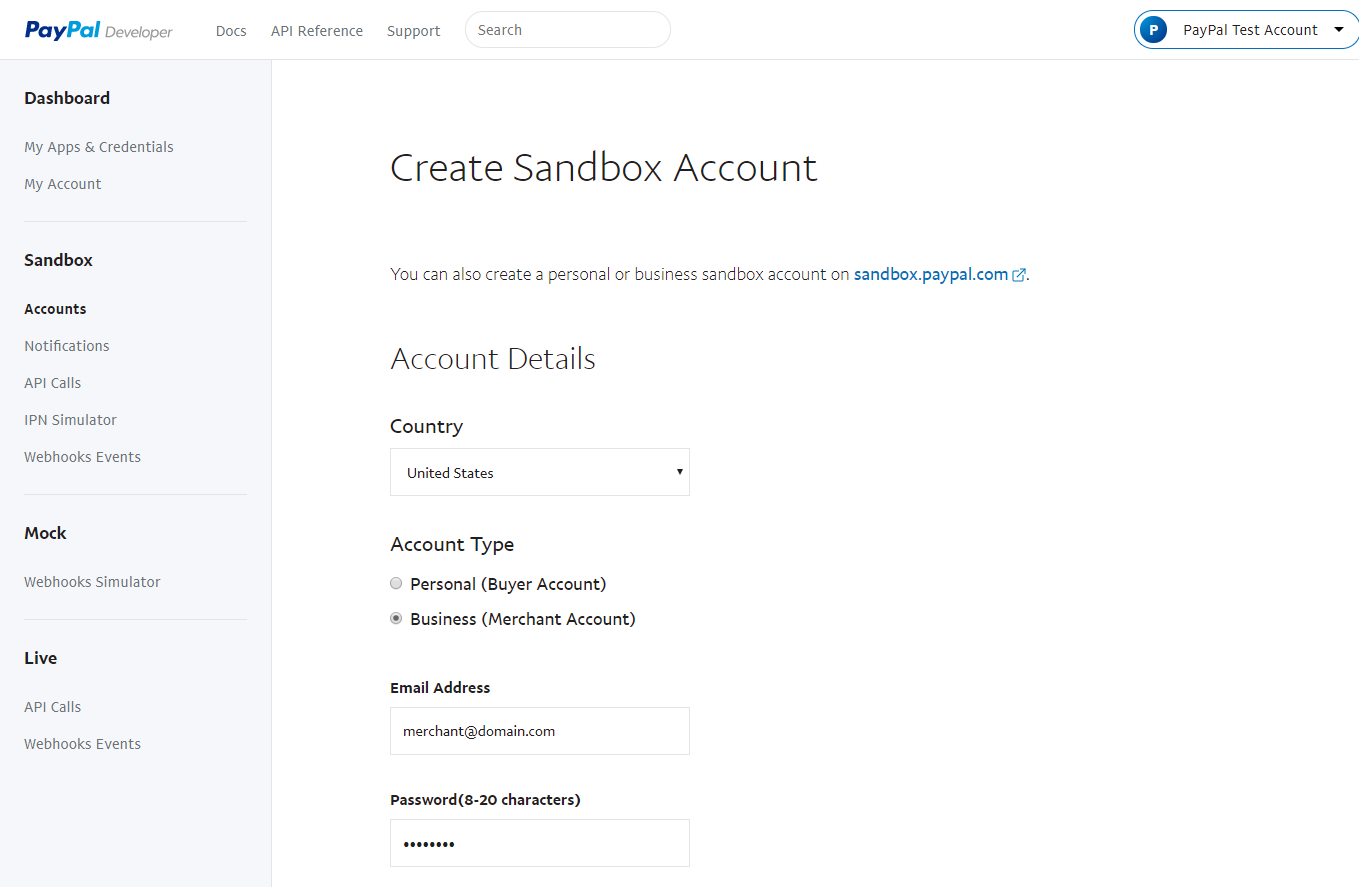Click the Search field
This screenshot has width=1359, height=887.
tap(568, 30)
